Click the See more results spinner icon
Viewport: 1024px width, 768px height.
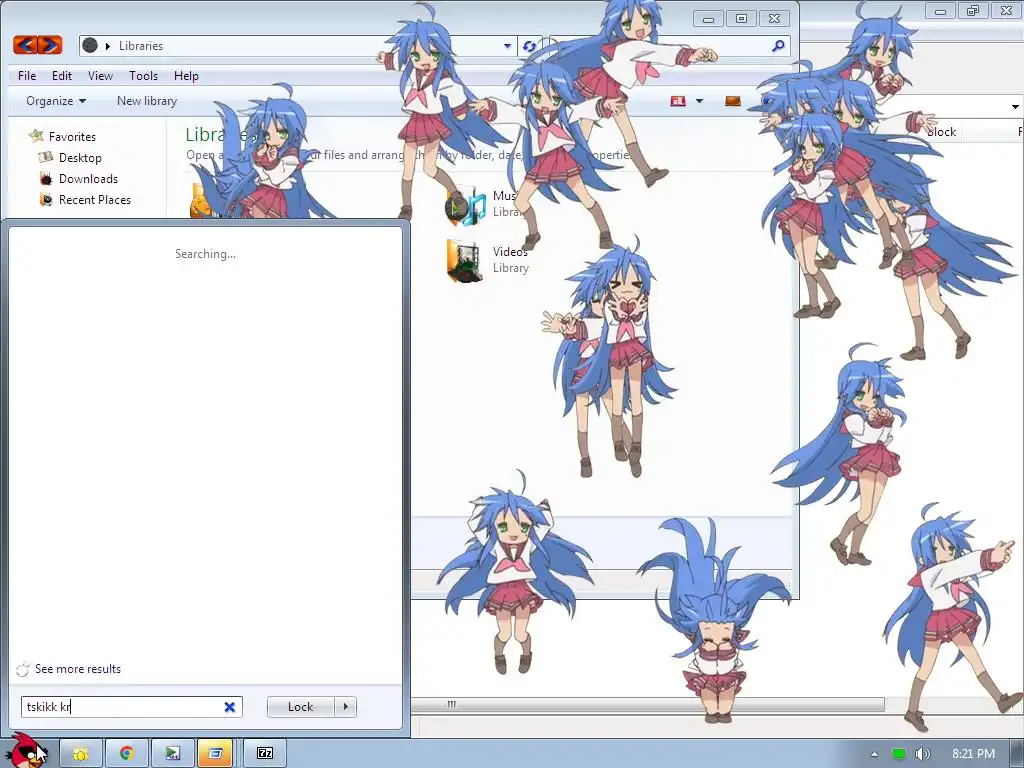point(23,669)
